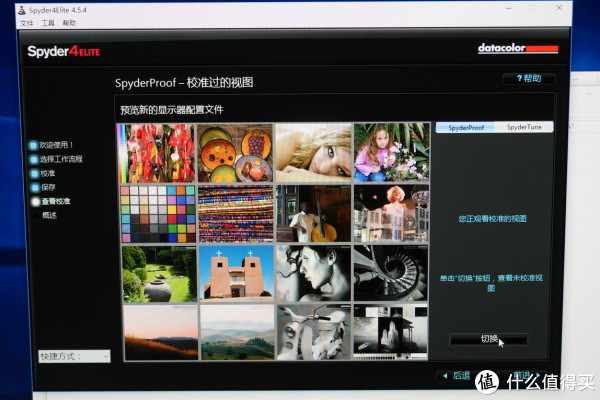Open the doll and buildings thumbnail
The width and height of the screenshot is (600, 400).
pos(391,213)
